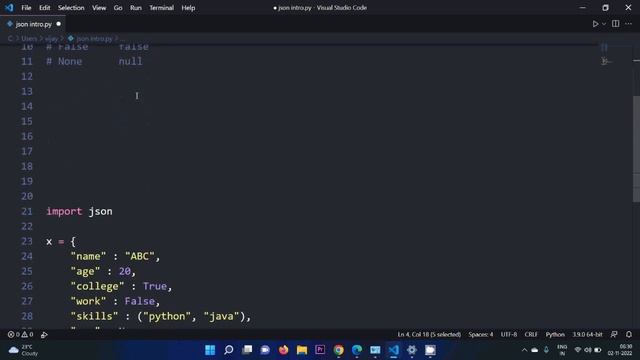Viewport: 640px width, 360px height.
Task: Open the File menu
Action: tap(26, 8)
